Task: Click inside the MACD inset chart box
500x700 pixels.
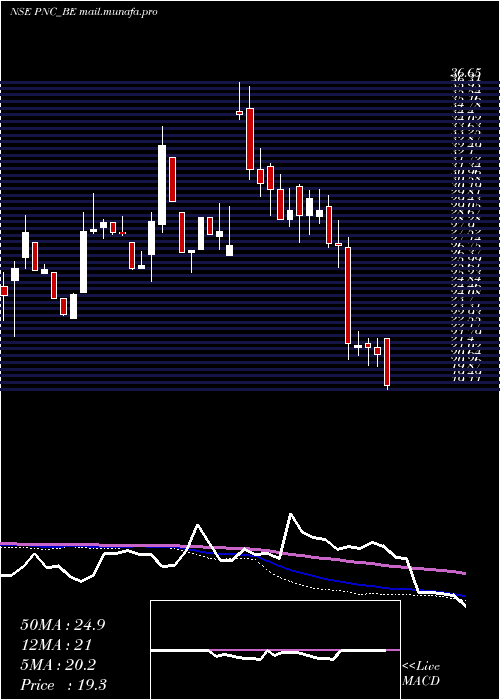Action: (275, 650)
